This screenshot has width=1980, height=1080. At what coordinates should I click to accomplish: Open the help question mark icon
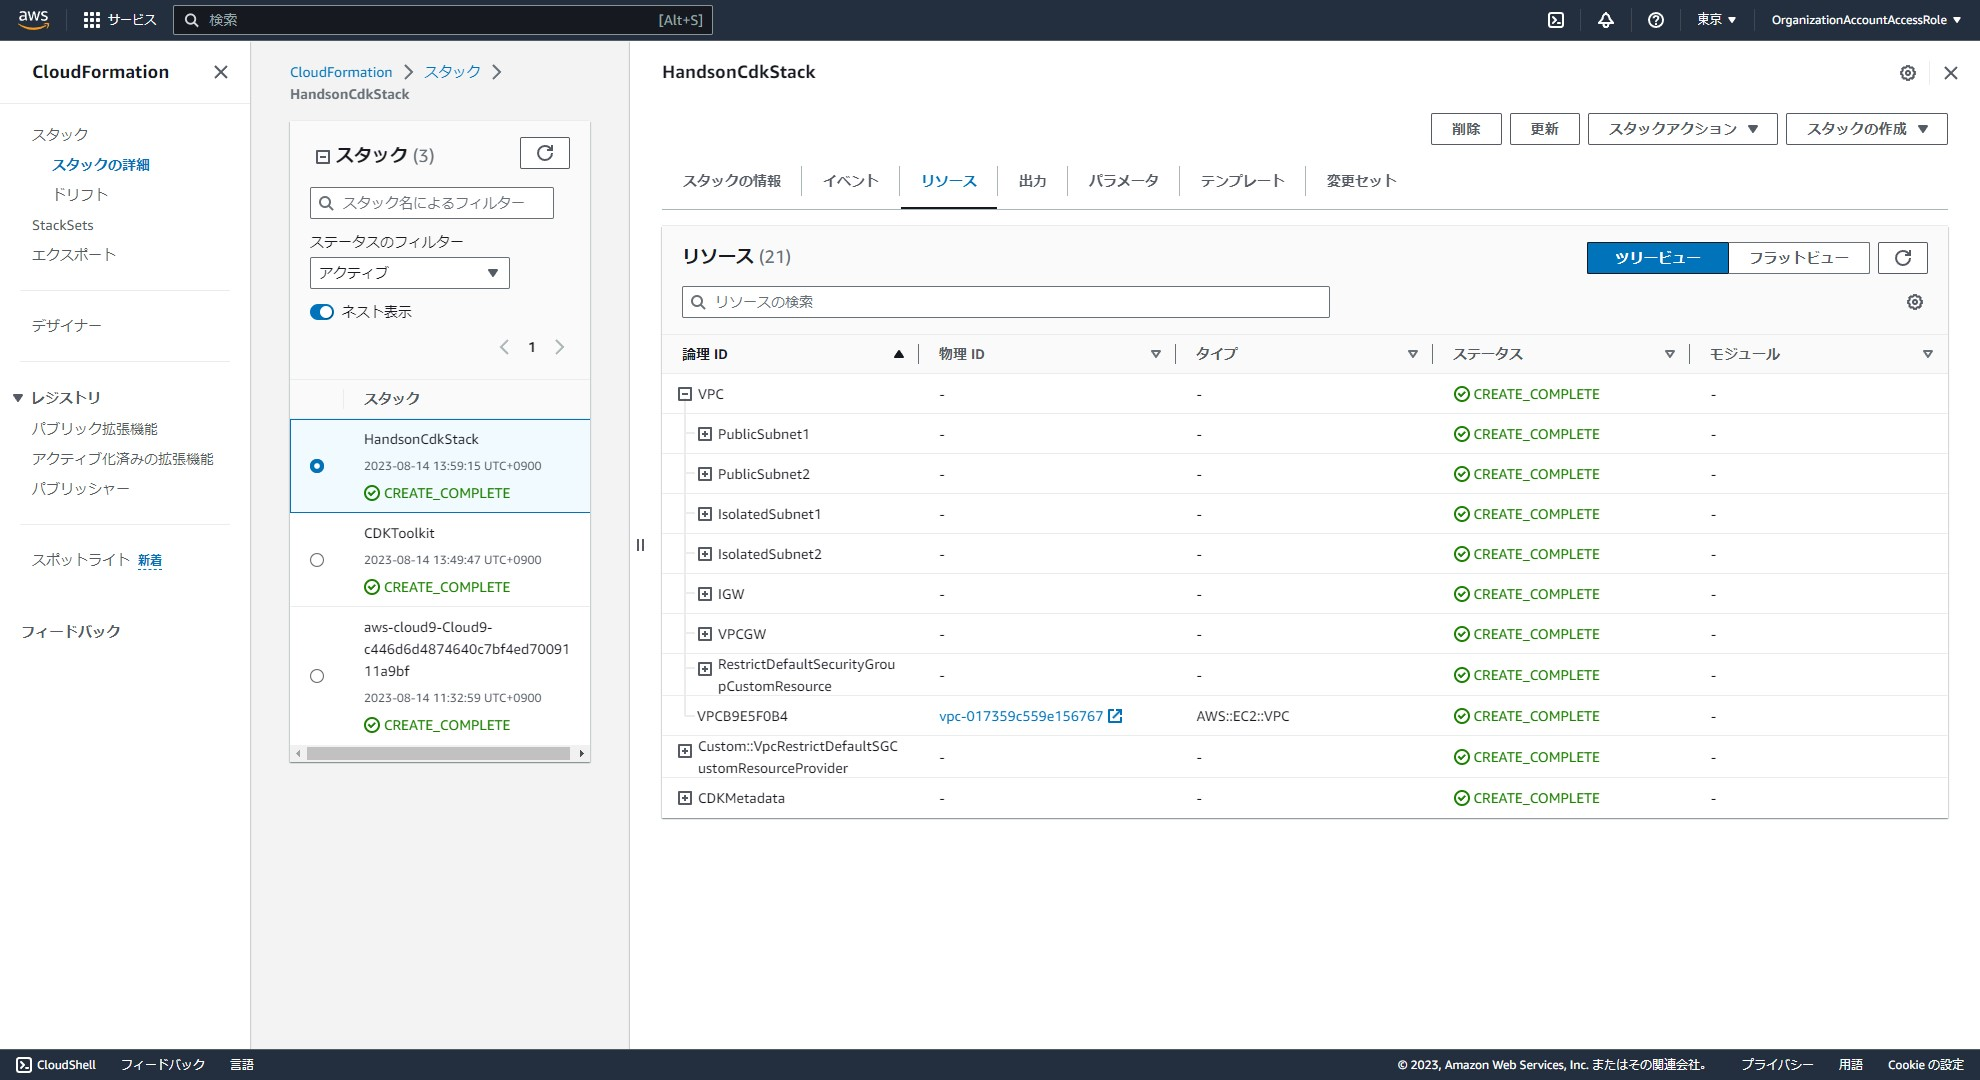click(1656, 20)
